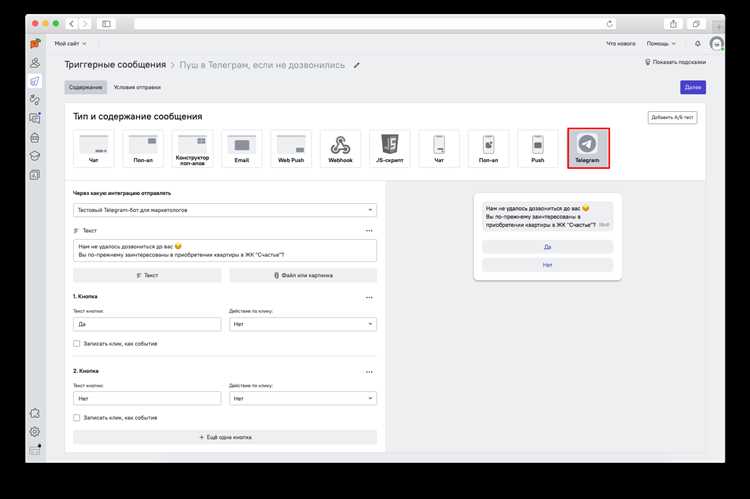750x499 pixels.
Task: Go to the Триггерные сообщения breadcrumb
Action: [x=115, y=65]
